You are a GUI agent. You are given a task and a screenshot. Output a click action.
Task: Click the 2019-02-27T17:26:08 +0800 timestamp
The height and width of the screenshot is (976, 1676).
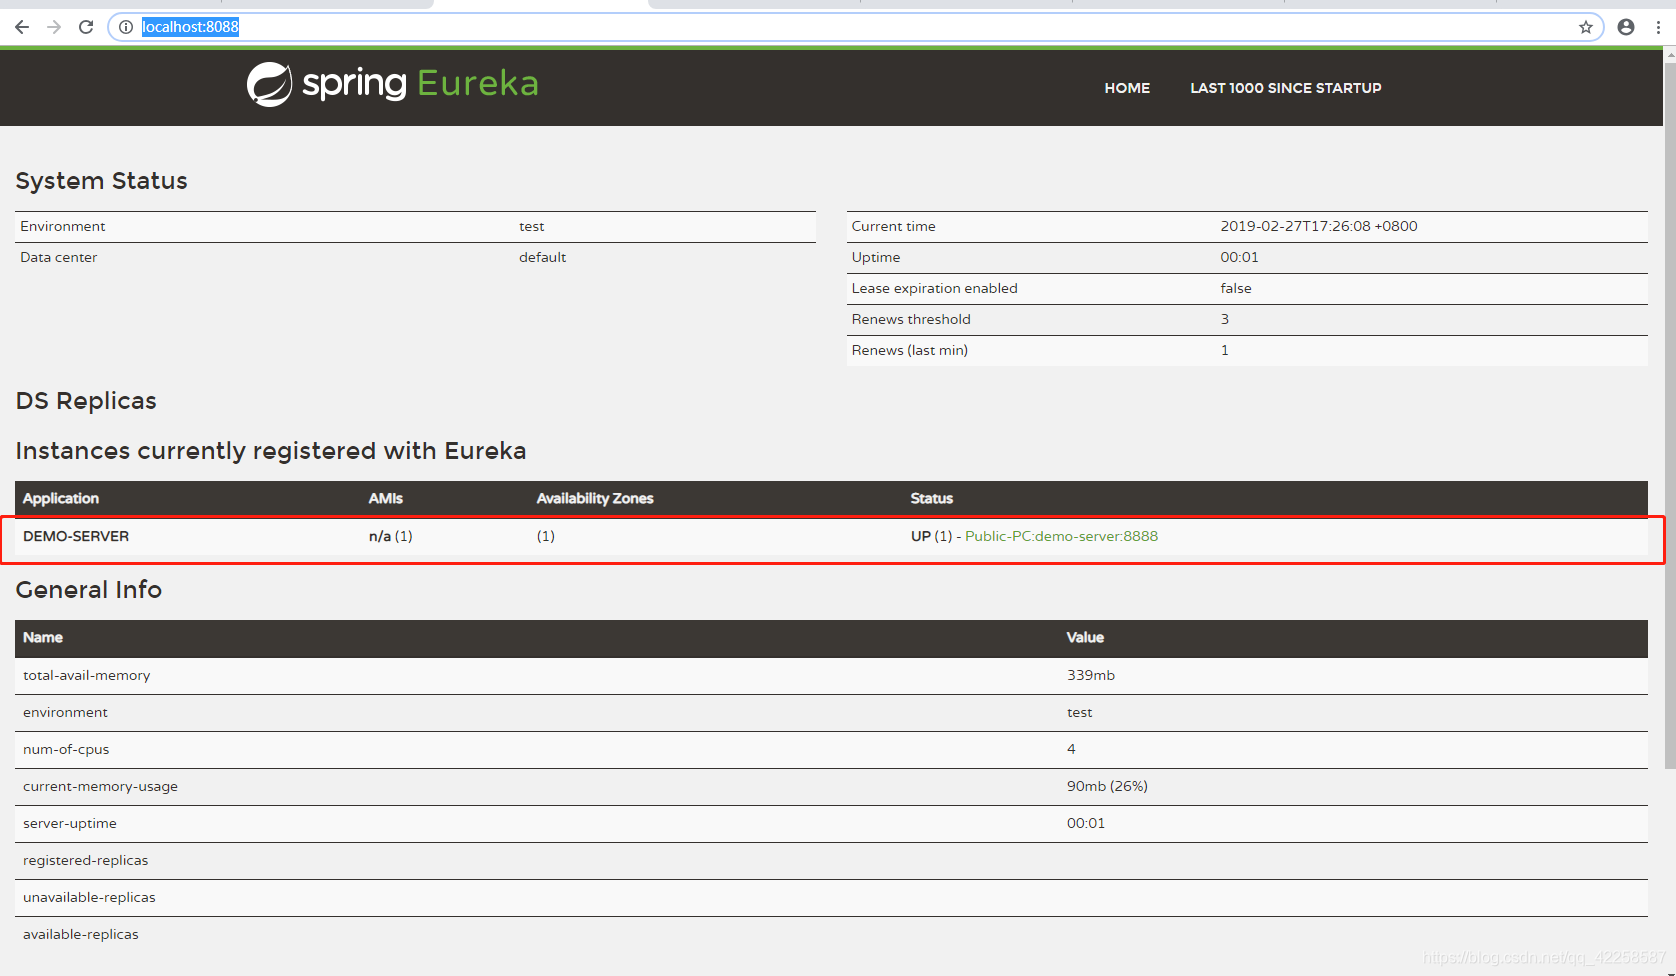pos(1319,226)
